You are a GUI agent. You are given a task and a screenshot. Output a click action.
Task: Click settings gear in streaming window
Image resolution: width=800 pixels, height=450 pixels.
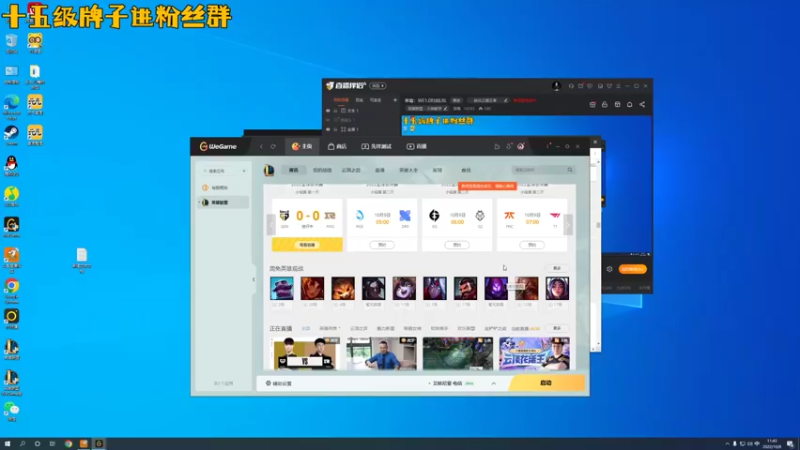(x=609, y=269)
